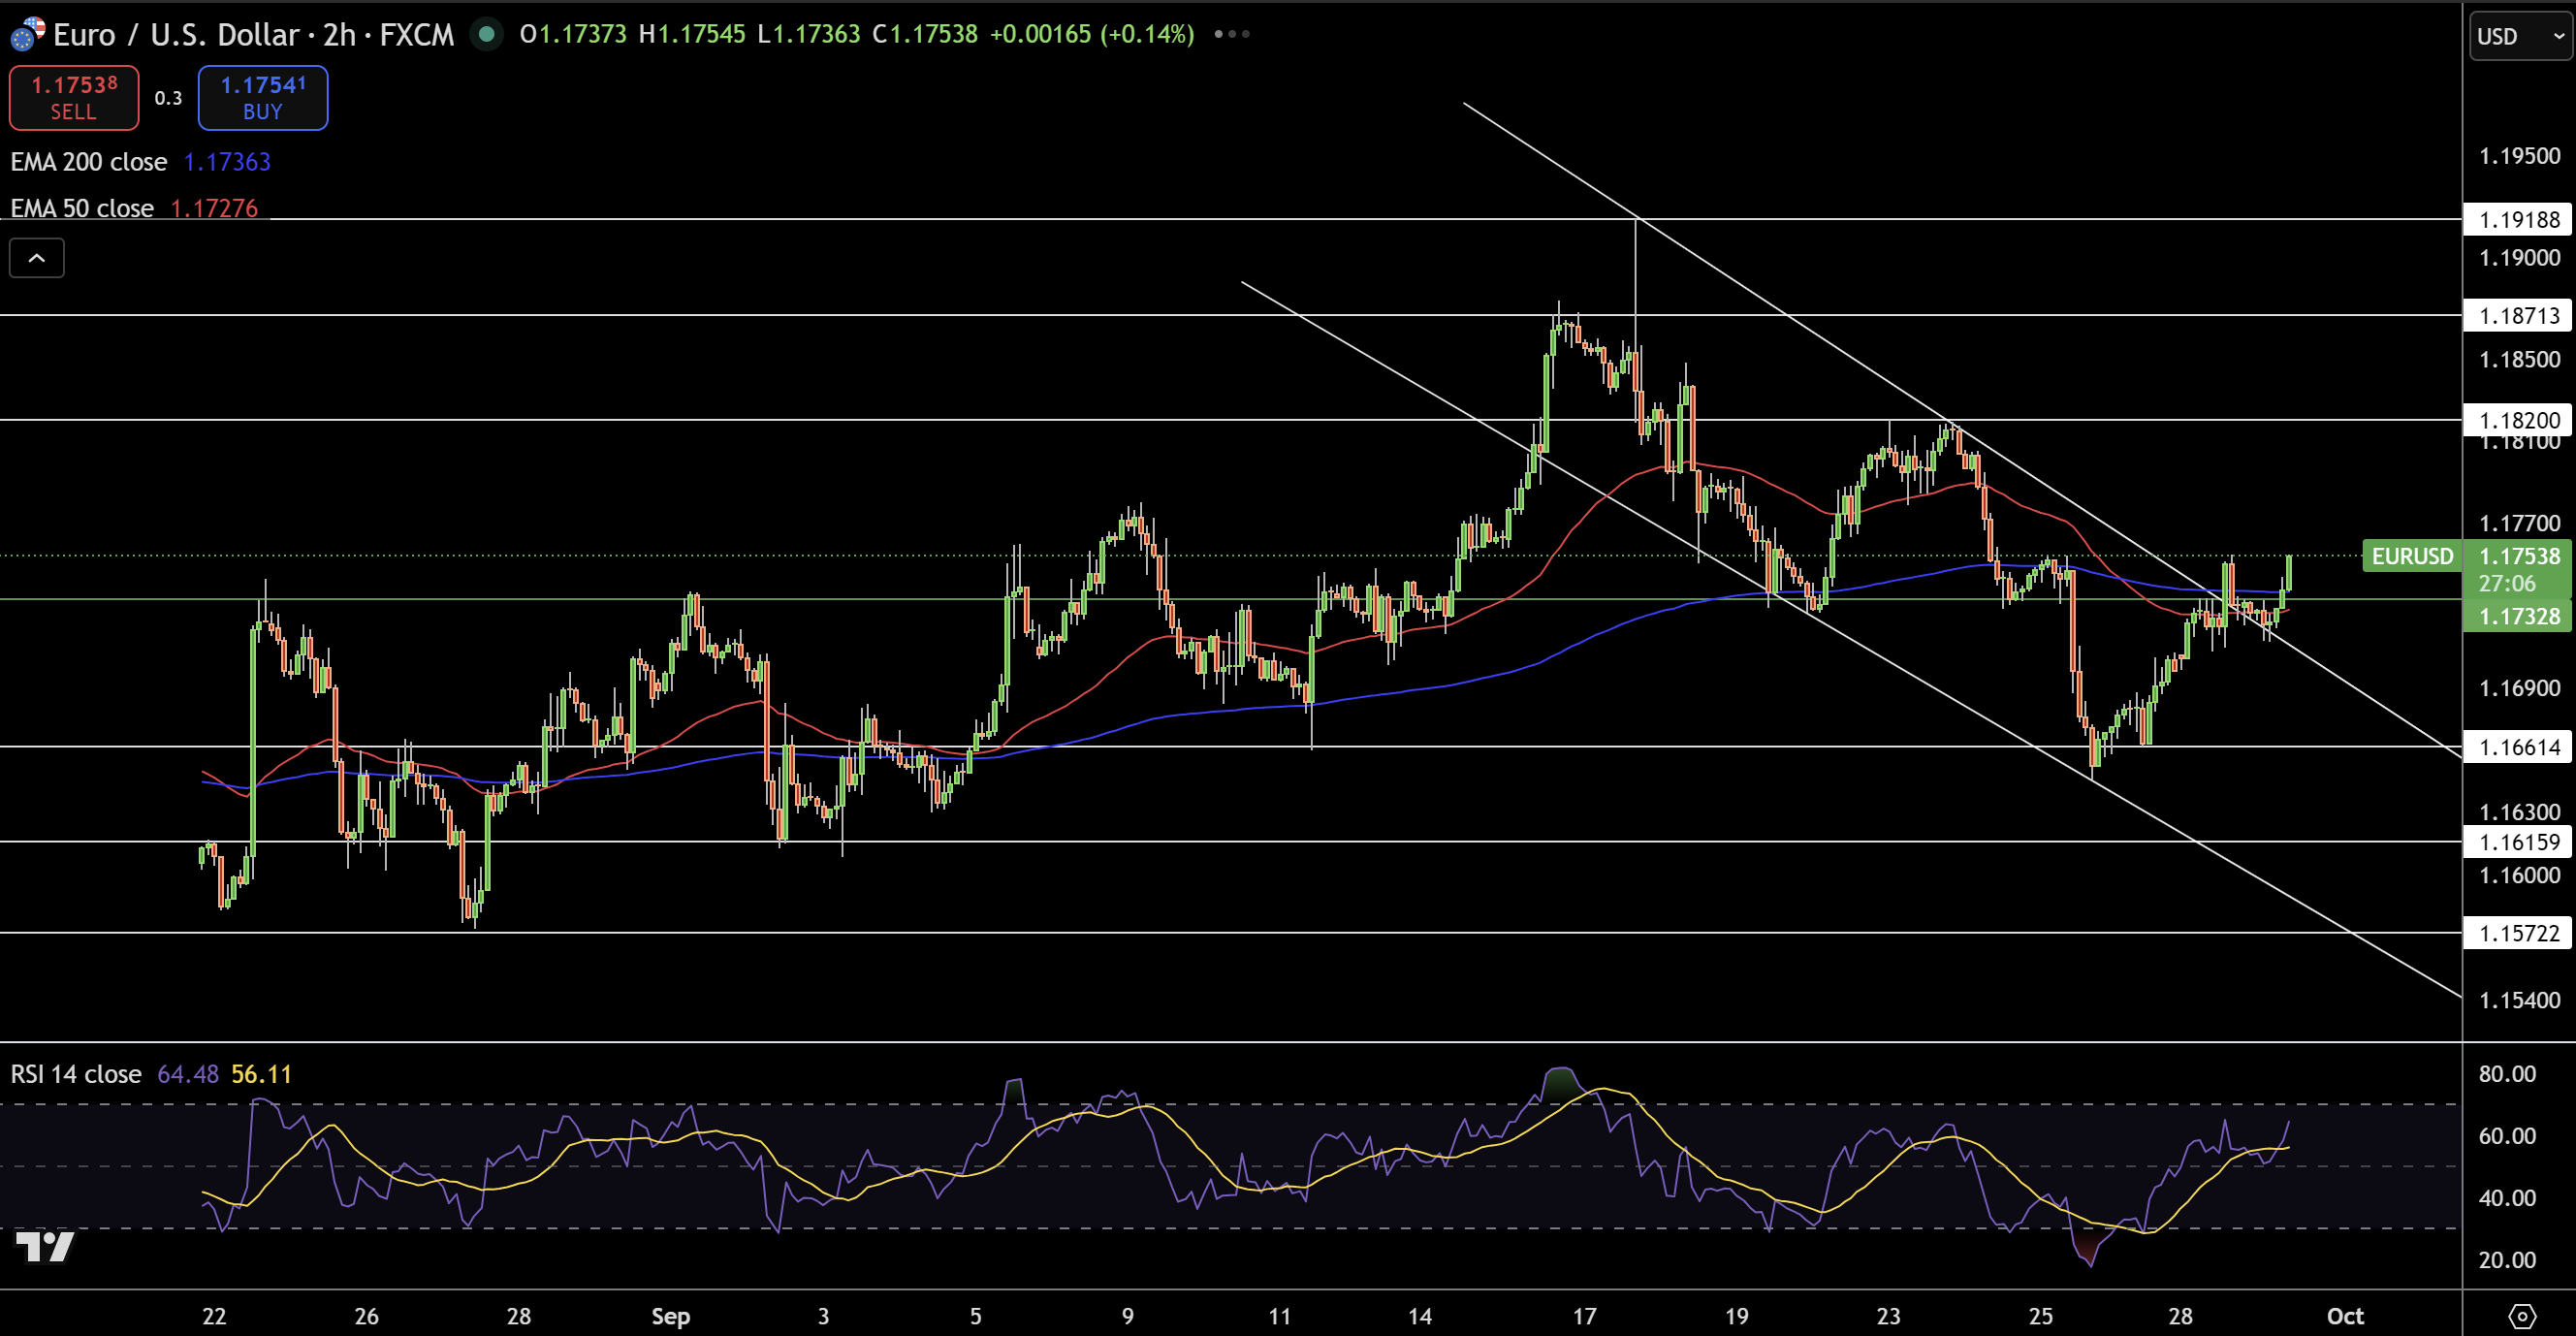
Task: Open the three-dot more options menu
Action: click(x=1231, y=34)
